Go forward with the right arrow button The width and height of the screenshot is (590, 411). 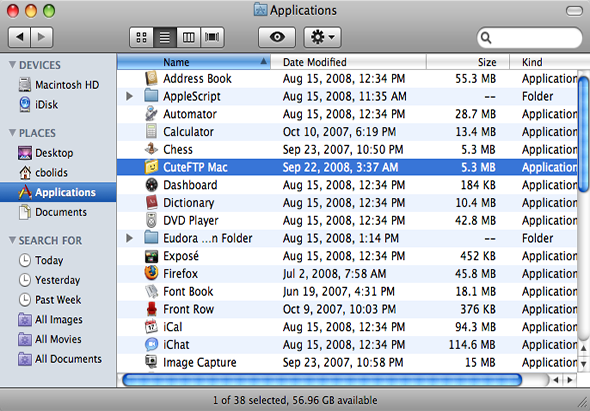point(41,37)
